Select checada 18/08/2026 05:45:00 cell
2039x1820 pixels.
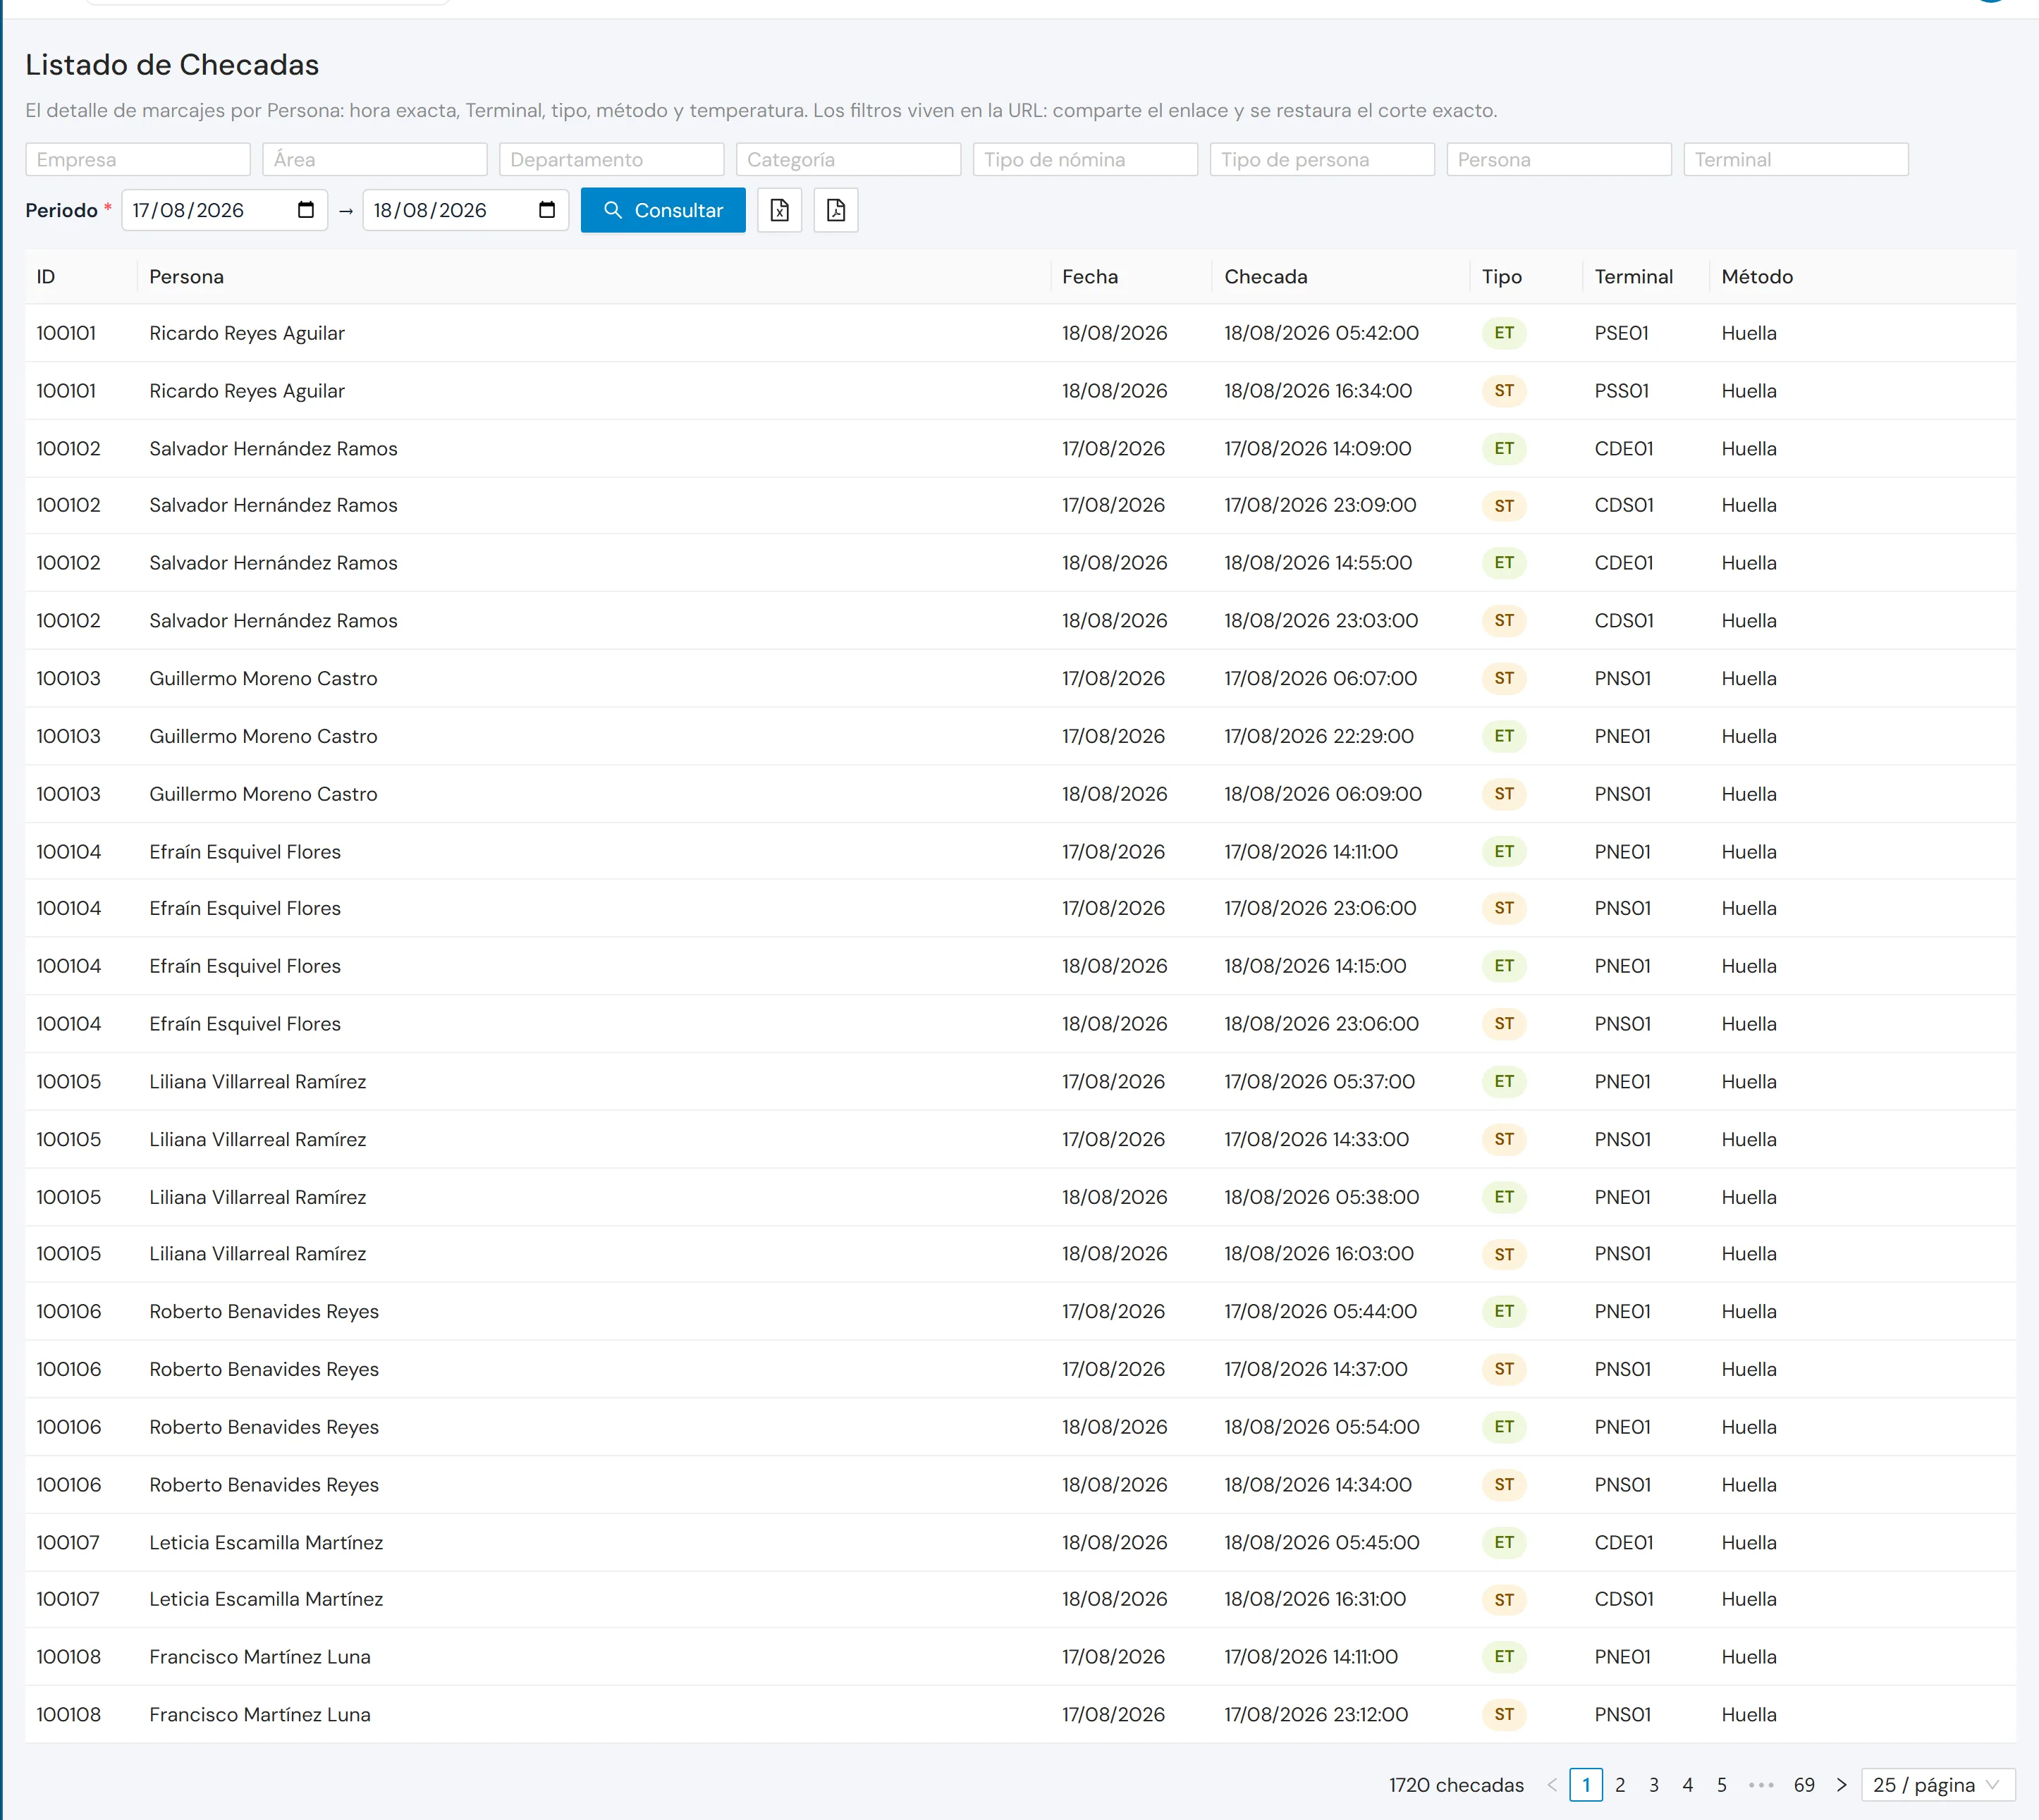pos(1322,1543)
